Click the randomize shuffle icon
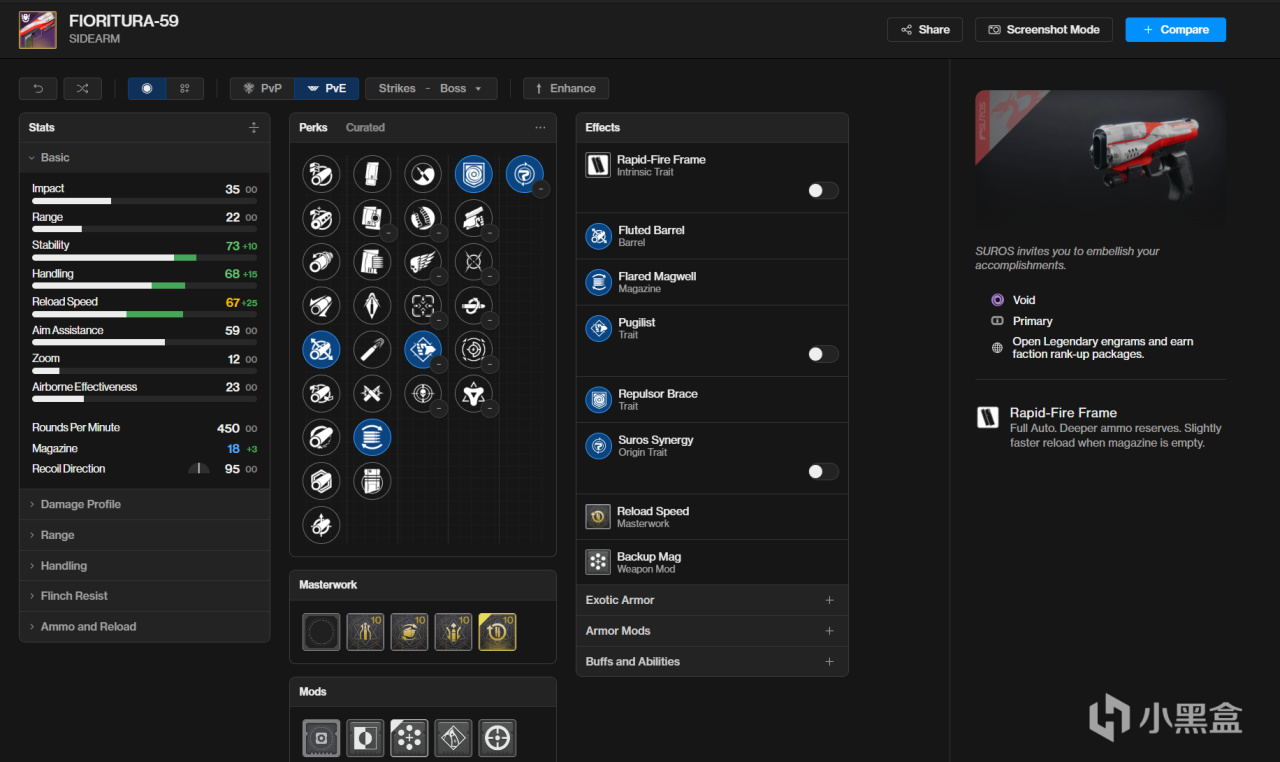The image size is (1280, 762). 82,88
